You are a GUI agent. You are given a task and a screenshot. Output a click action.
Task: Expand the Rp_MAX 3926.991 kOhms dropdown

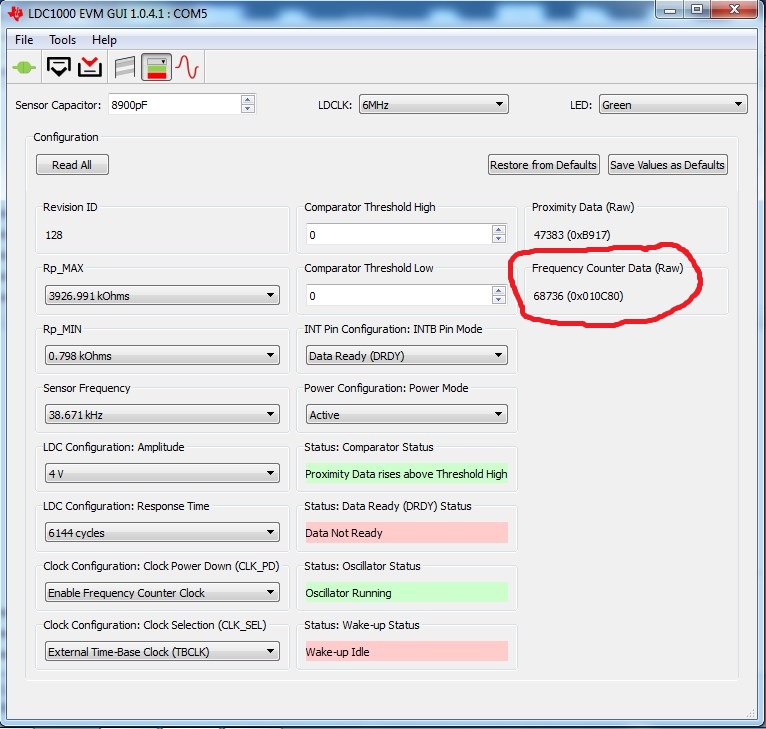click(162, 296)
